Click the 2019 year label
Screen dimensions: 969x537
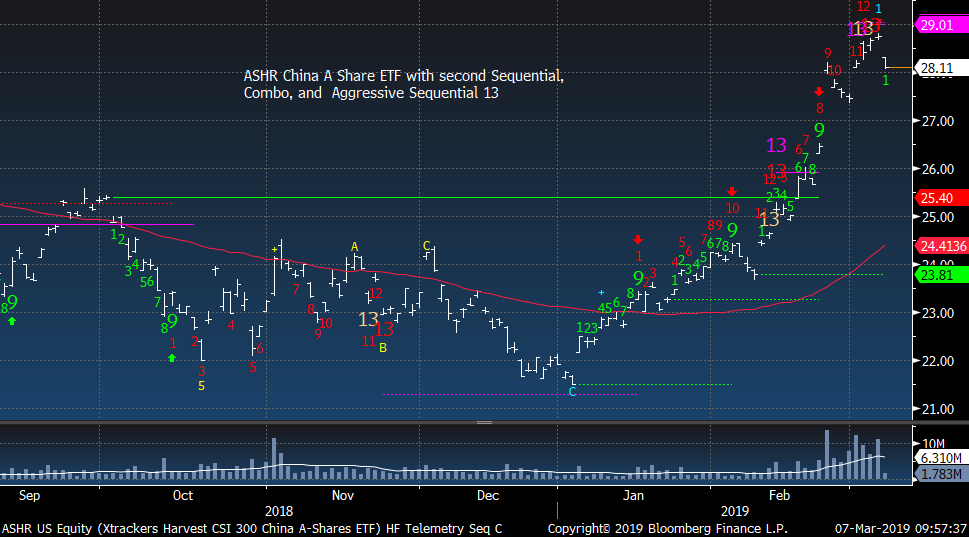click(734, 512)
